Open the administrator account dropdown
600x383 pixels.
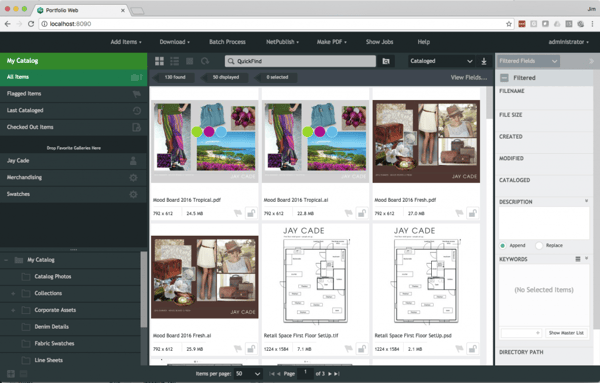(x=568, y=42)
